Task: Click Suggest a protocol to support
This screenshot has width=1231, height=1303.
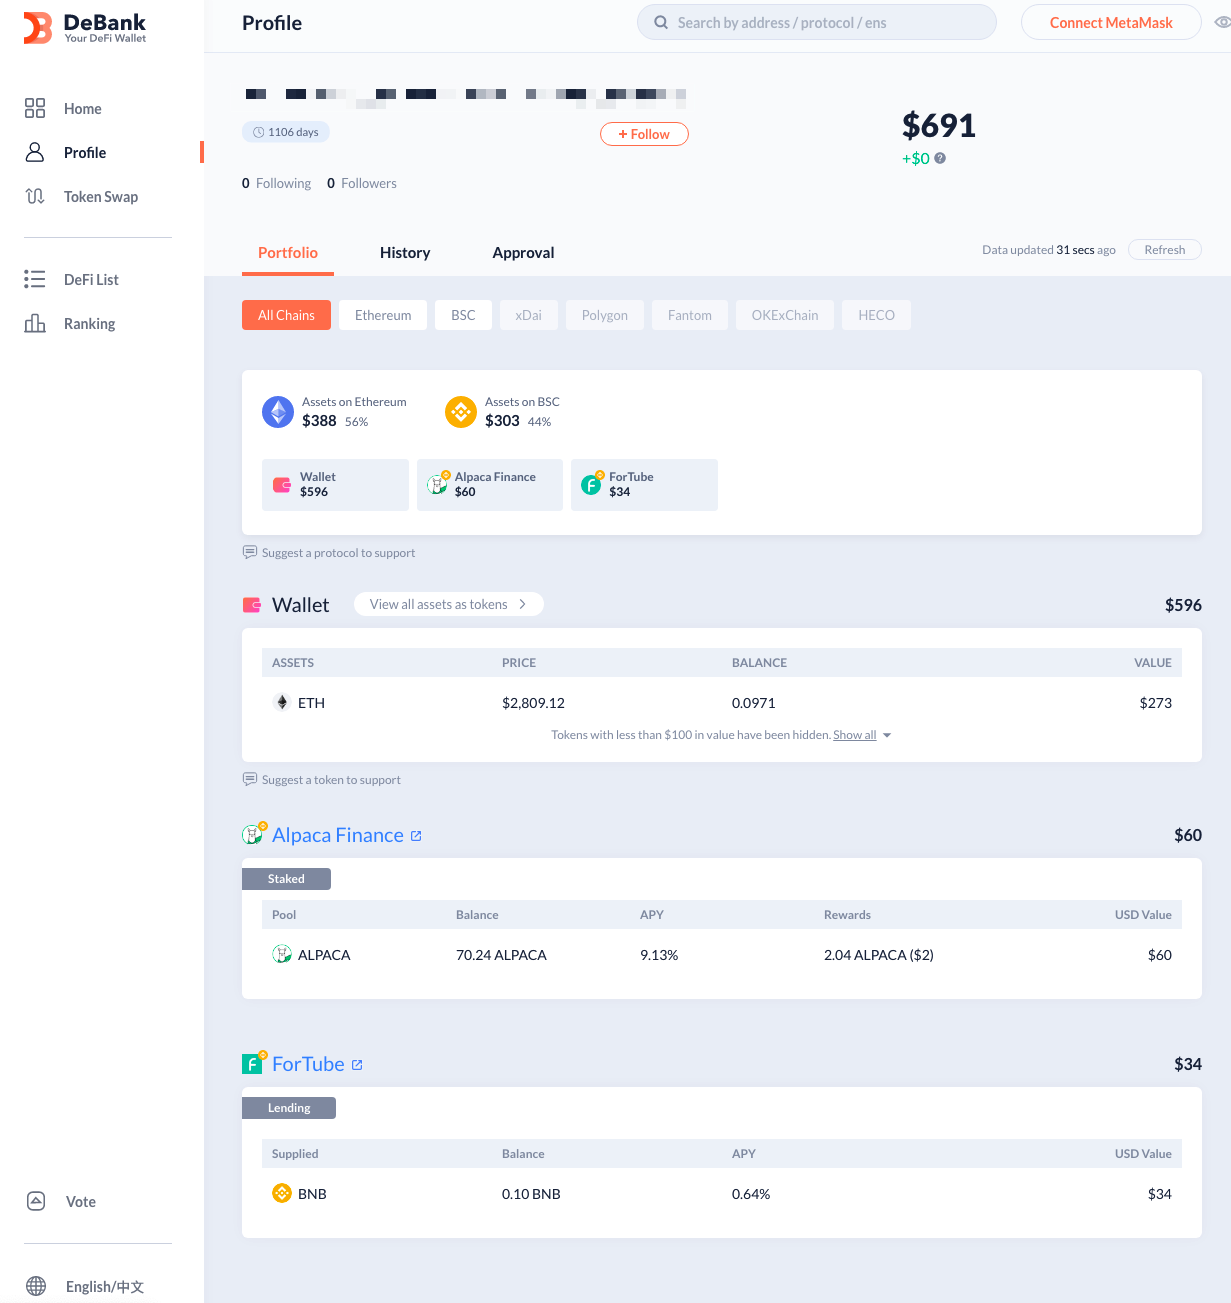Action: [338, 553]
